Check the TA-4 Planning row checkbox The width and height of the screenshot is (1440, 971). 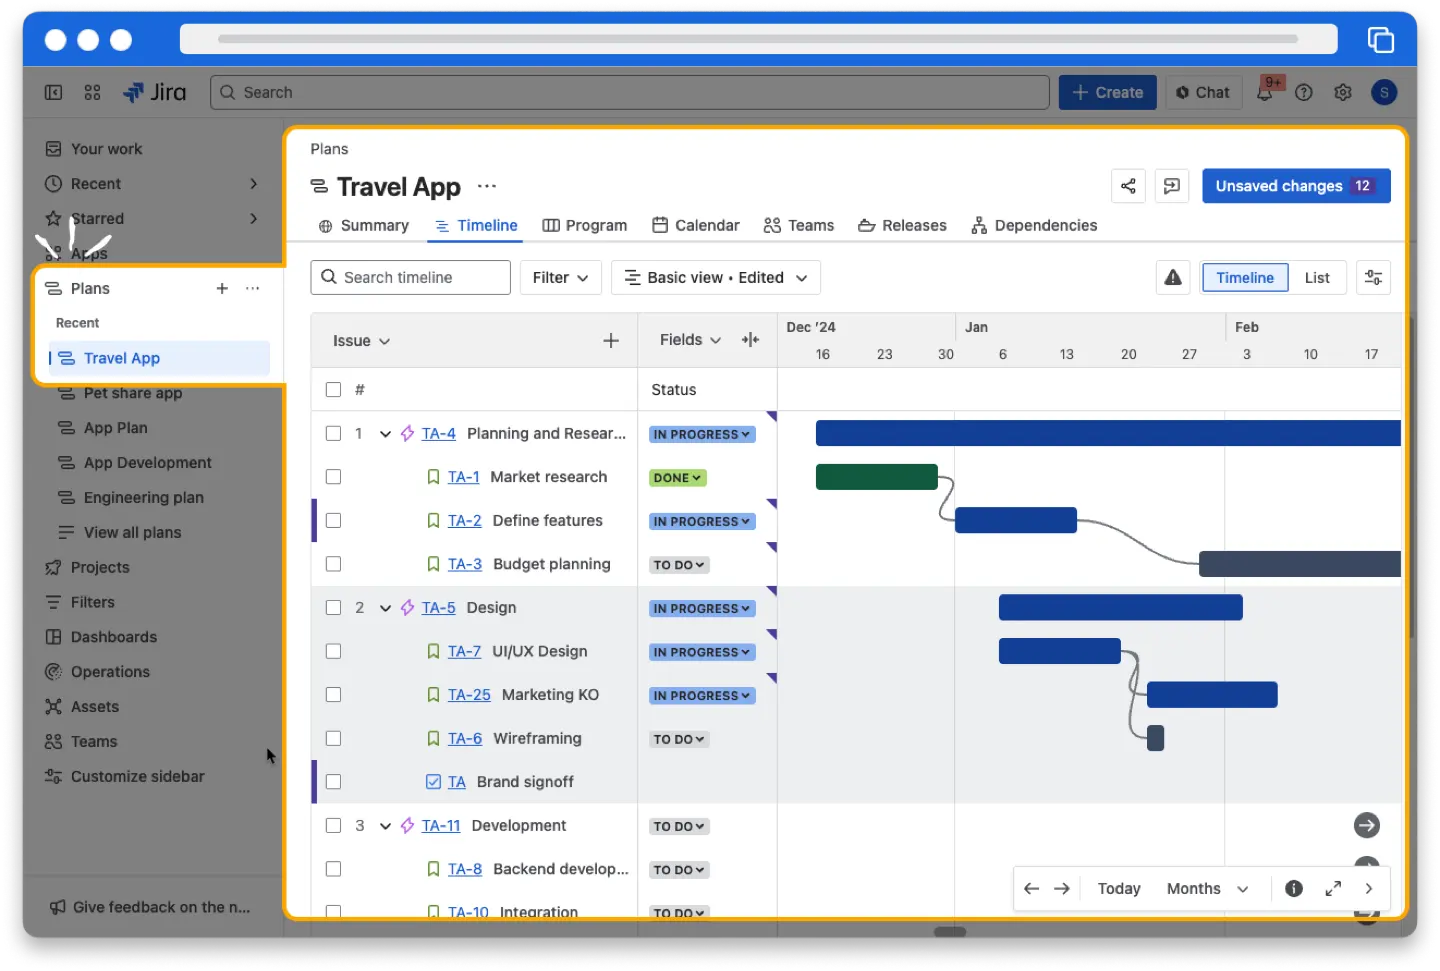[x=334, y=433]
